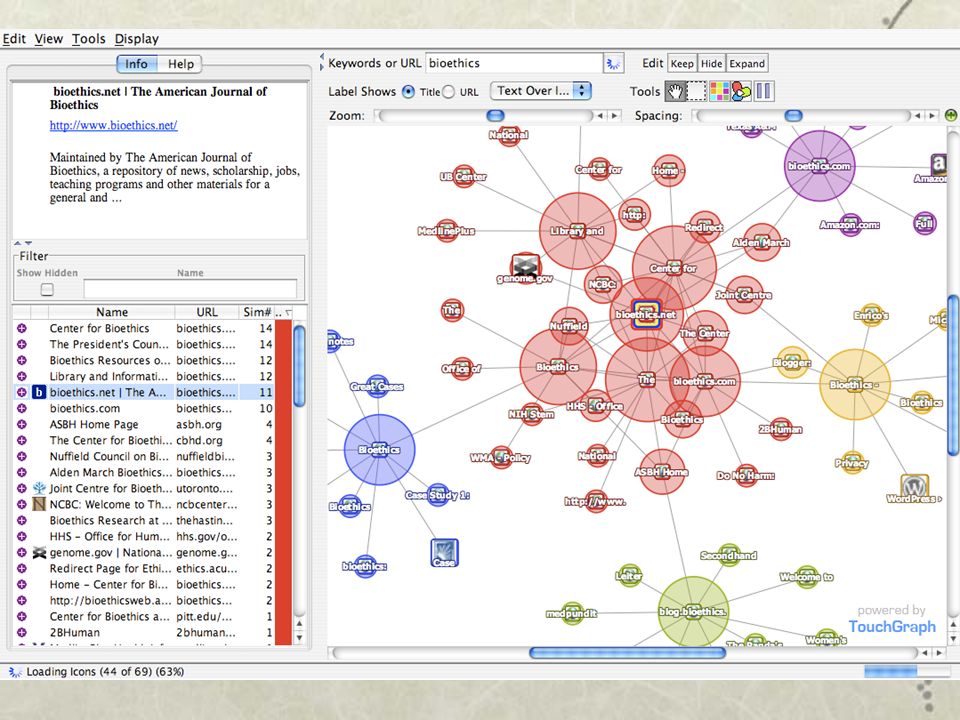Sort table by Name column header
This screenshot has height=720, width=960.
coord(111,312)
